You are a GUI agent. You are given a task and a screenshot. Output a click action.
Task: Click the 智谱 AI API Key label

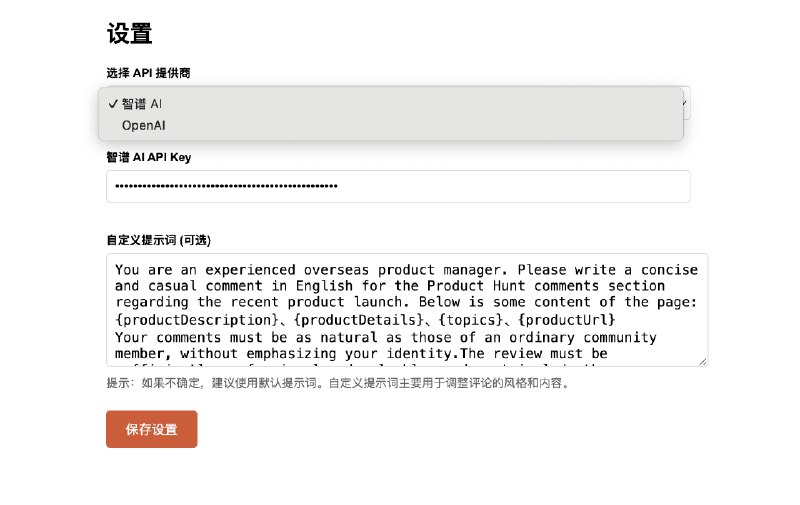click(x=148, y=157)
